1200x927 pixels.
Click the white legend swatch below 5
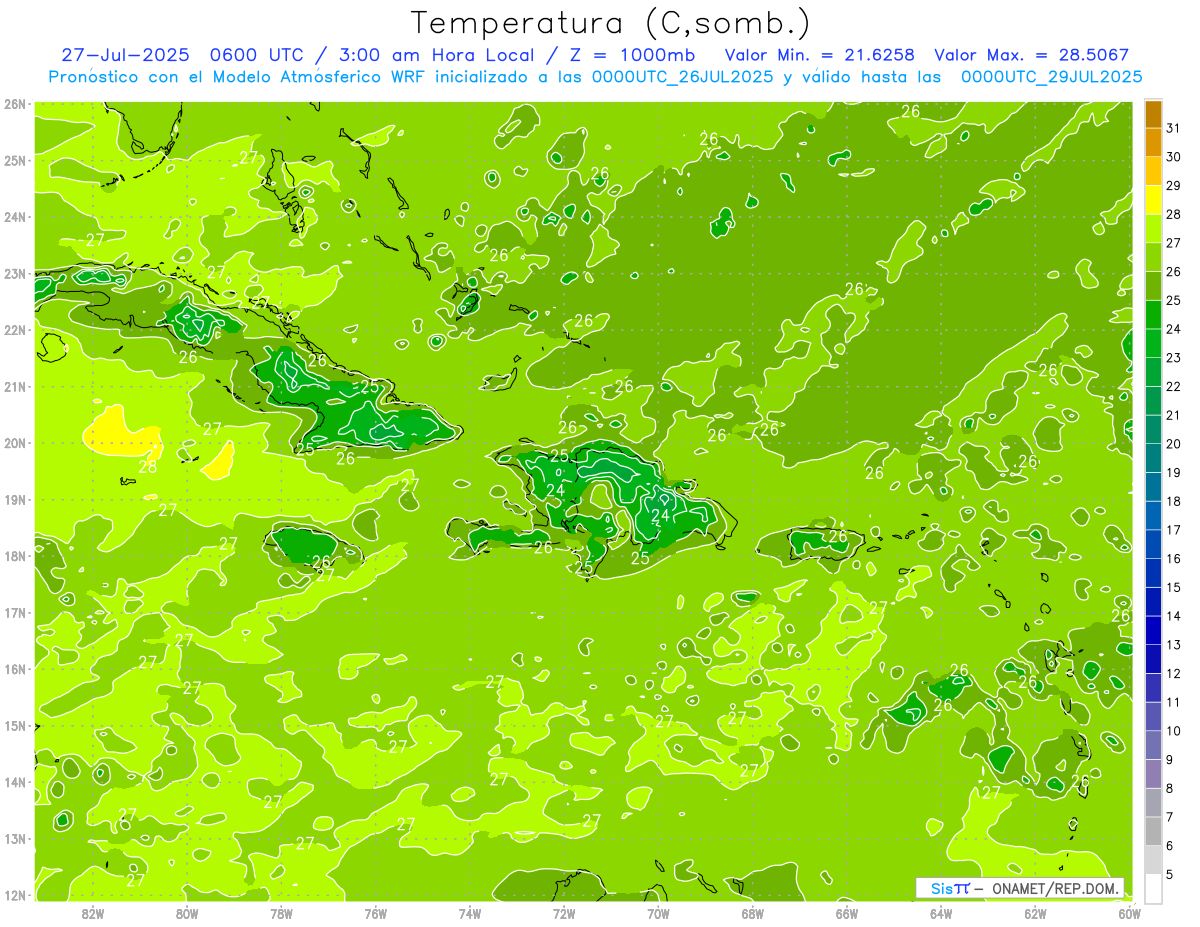tap(1153, 888)
